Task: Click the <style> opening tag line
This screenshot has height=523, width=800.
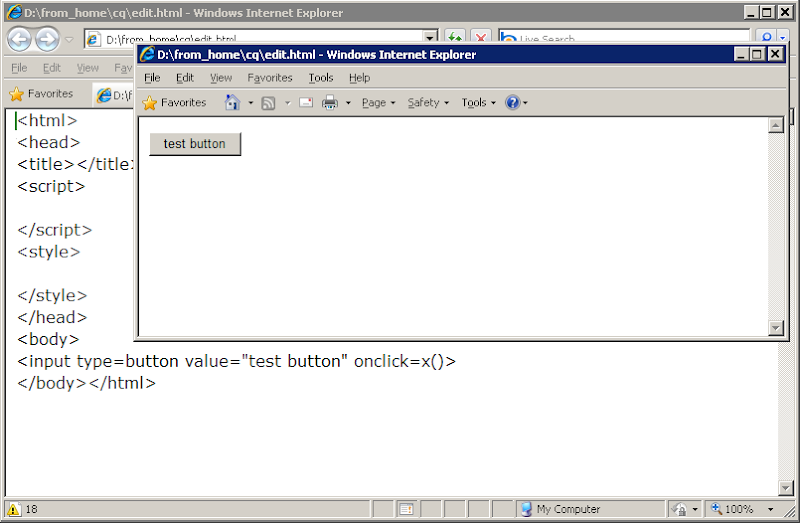Action: click(48, 252)
